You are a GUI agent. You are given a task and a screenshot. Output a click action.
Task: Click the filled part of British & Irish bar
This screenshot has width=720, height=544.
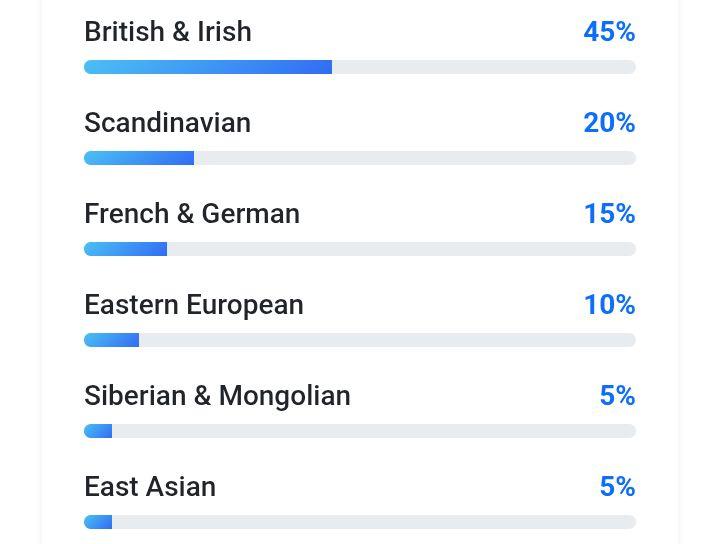(208, 67)
